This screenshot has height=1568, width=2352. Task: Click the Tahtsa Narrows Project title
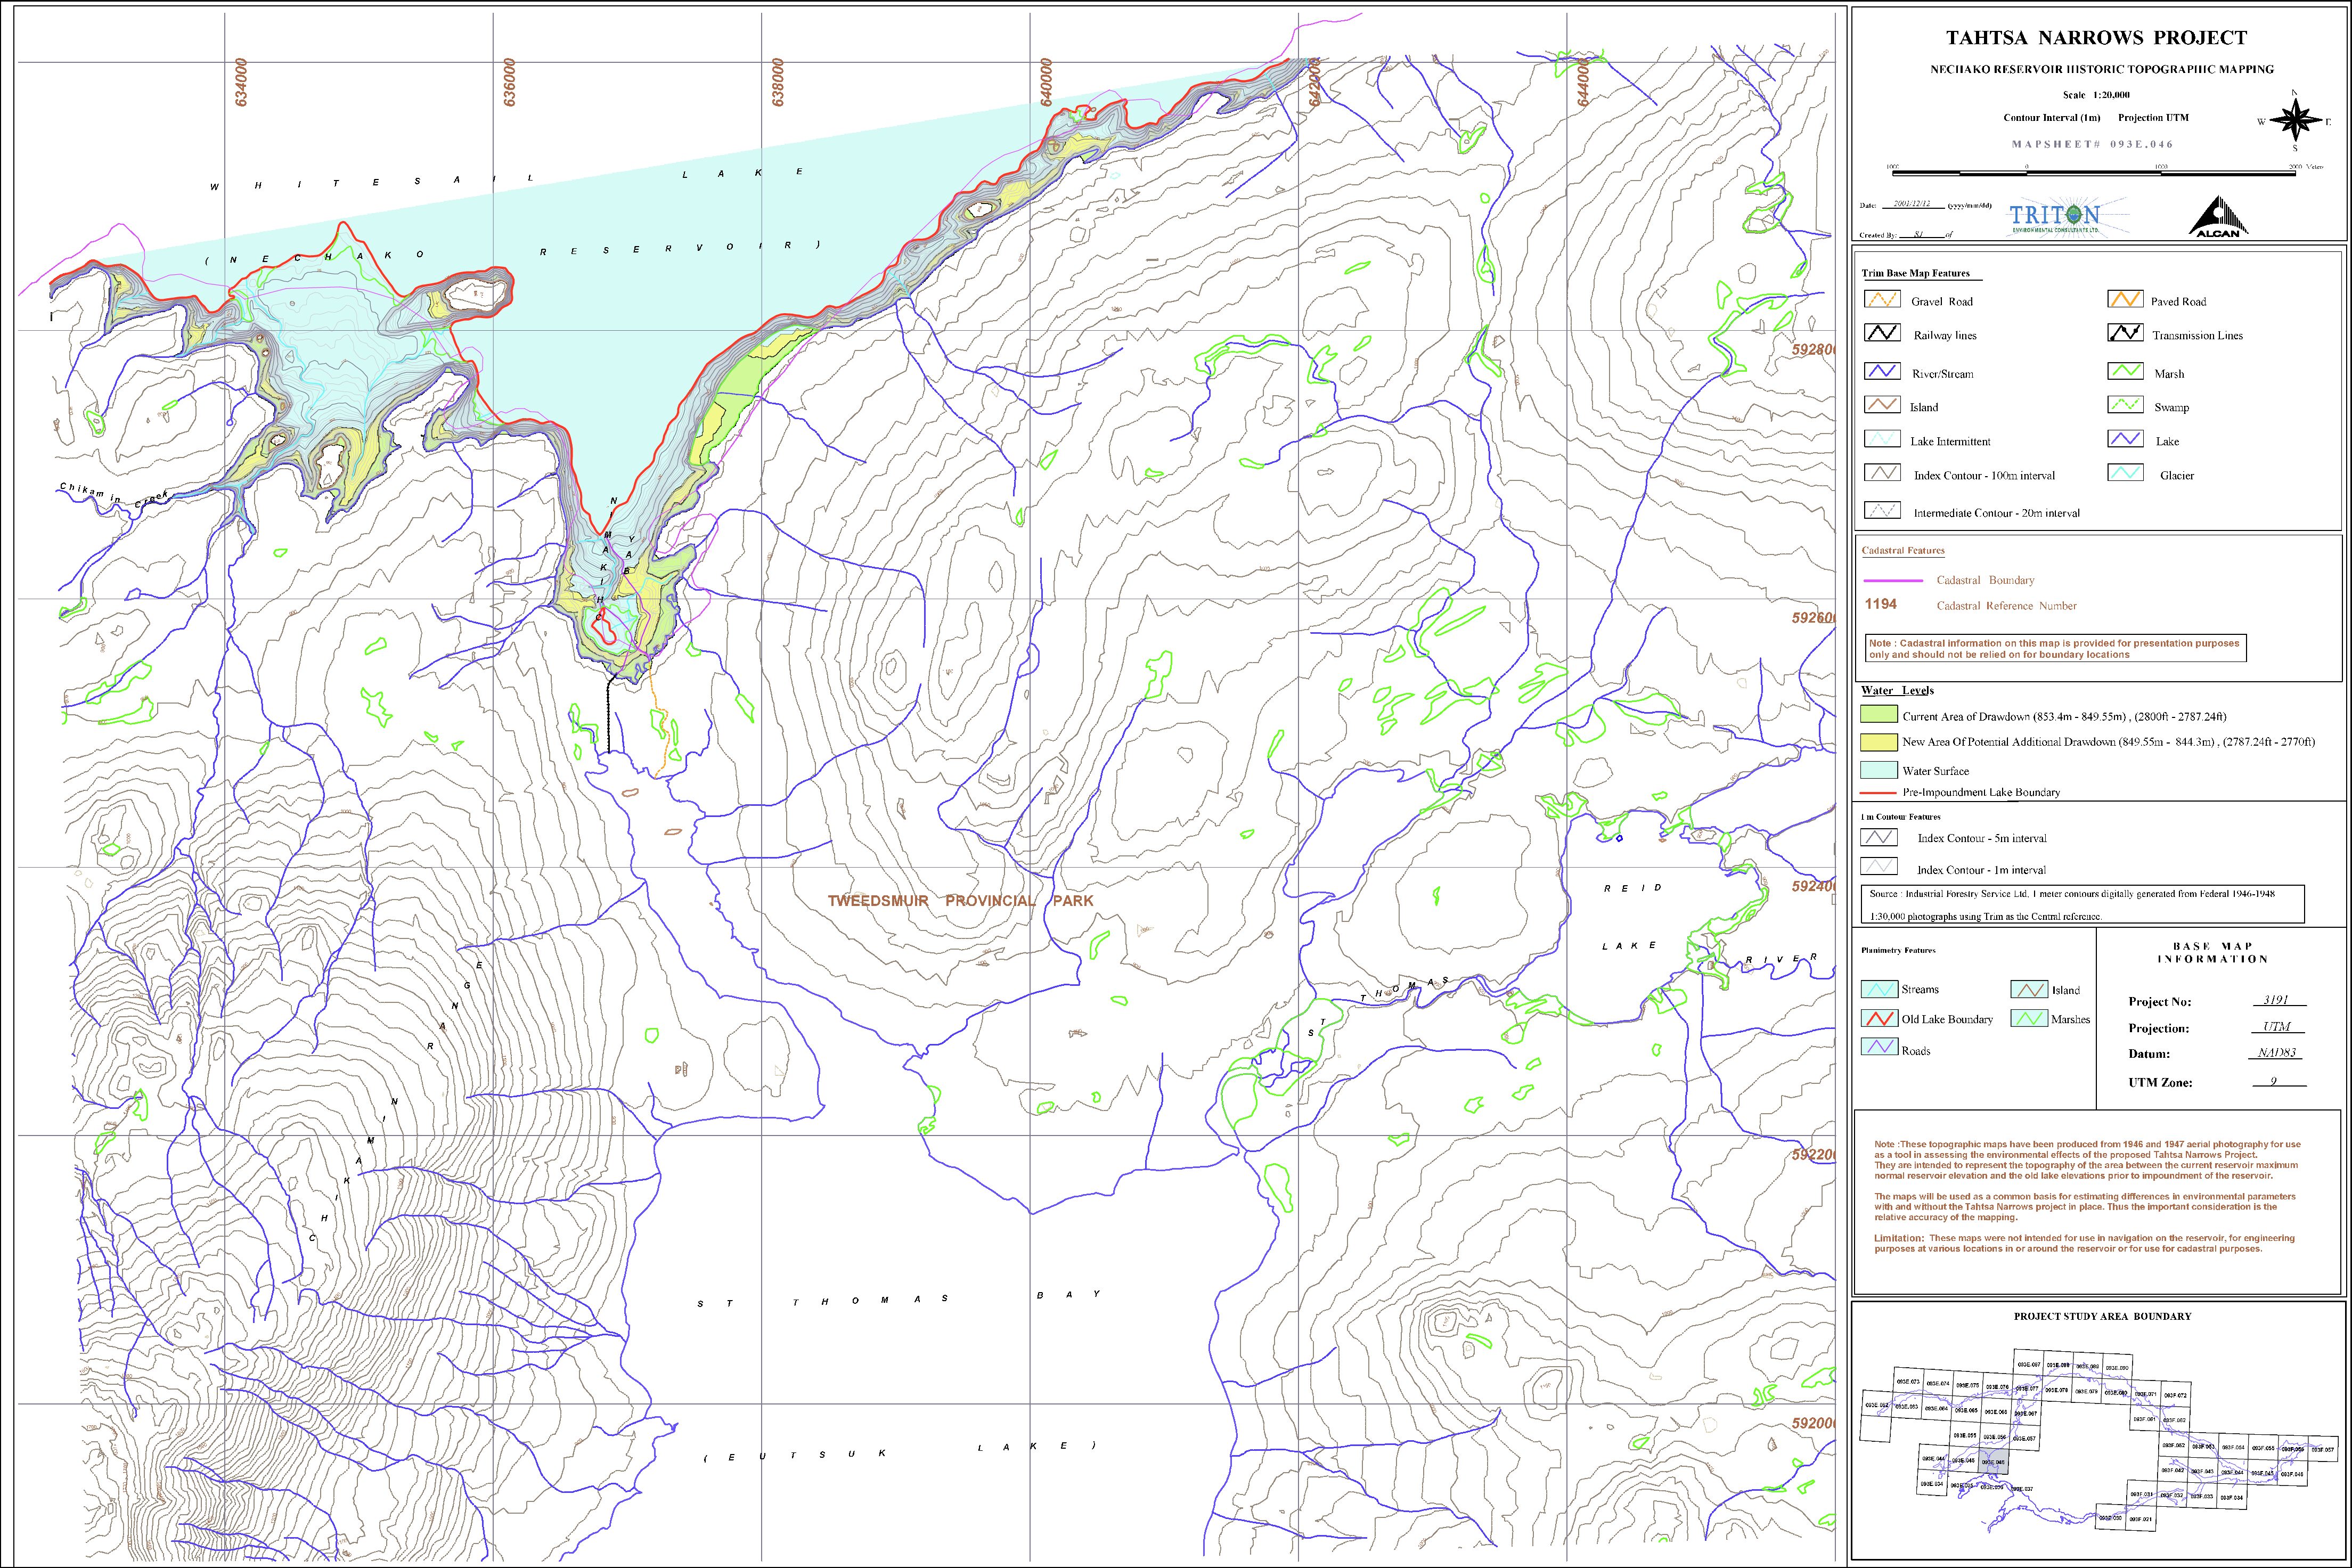pos(2096,38)
